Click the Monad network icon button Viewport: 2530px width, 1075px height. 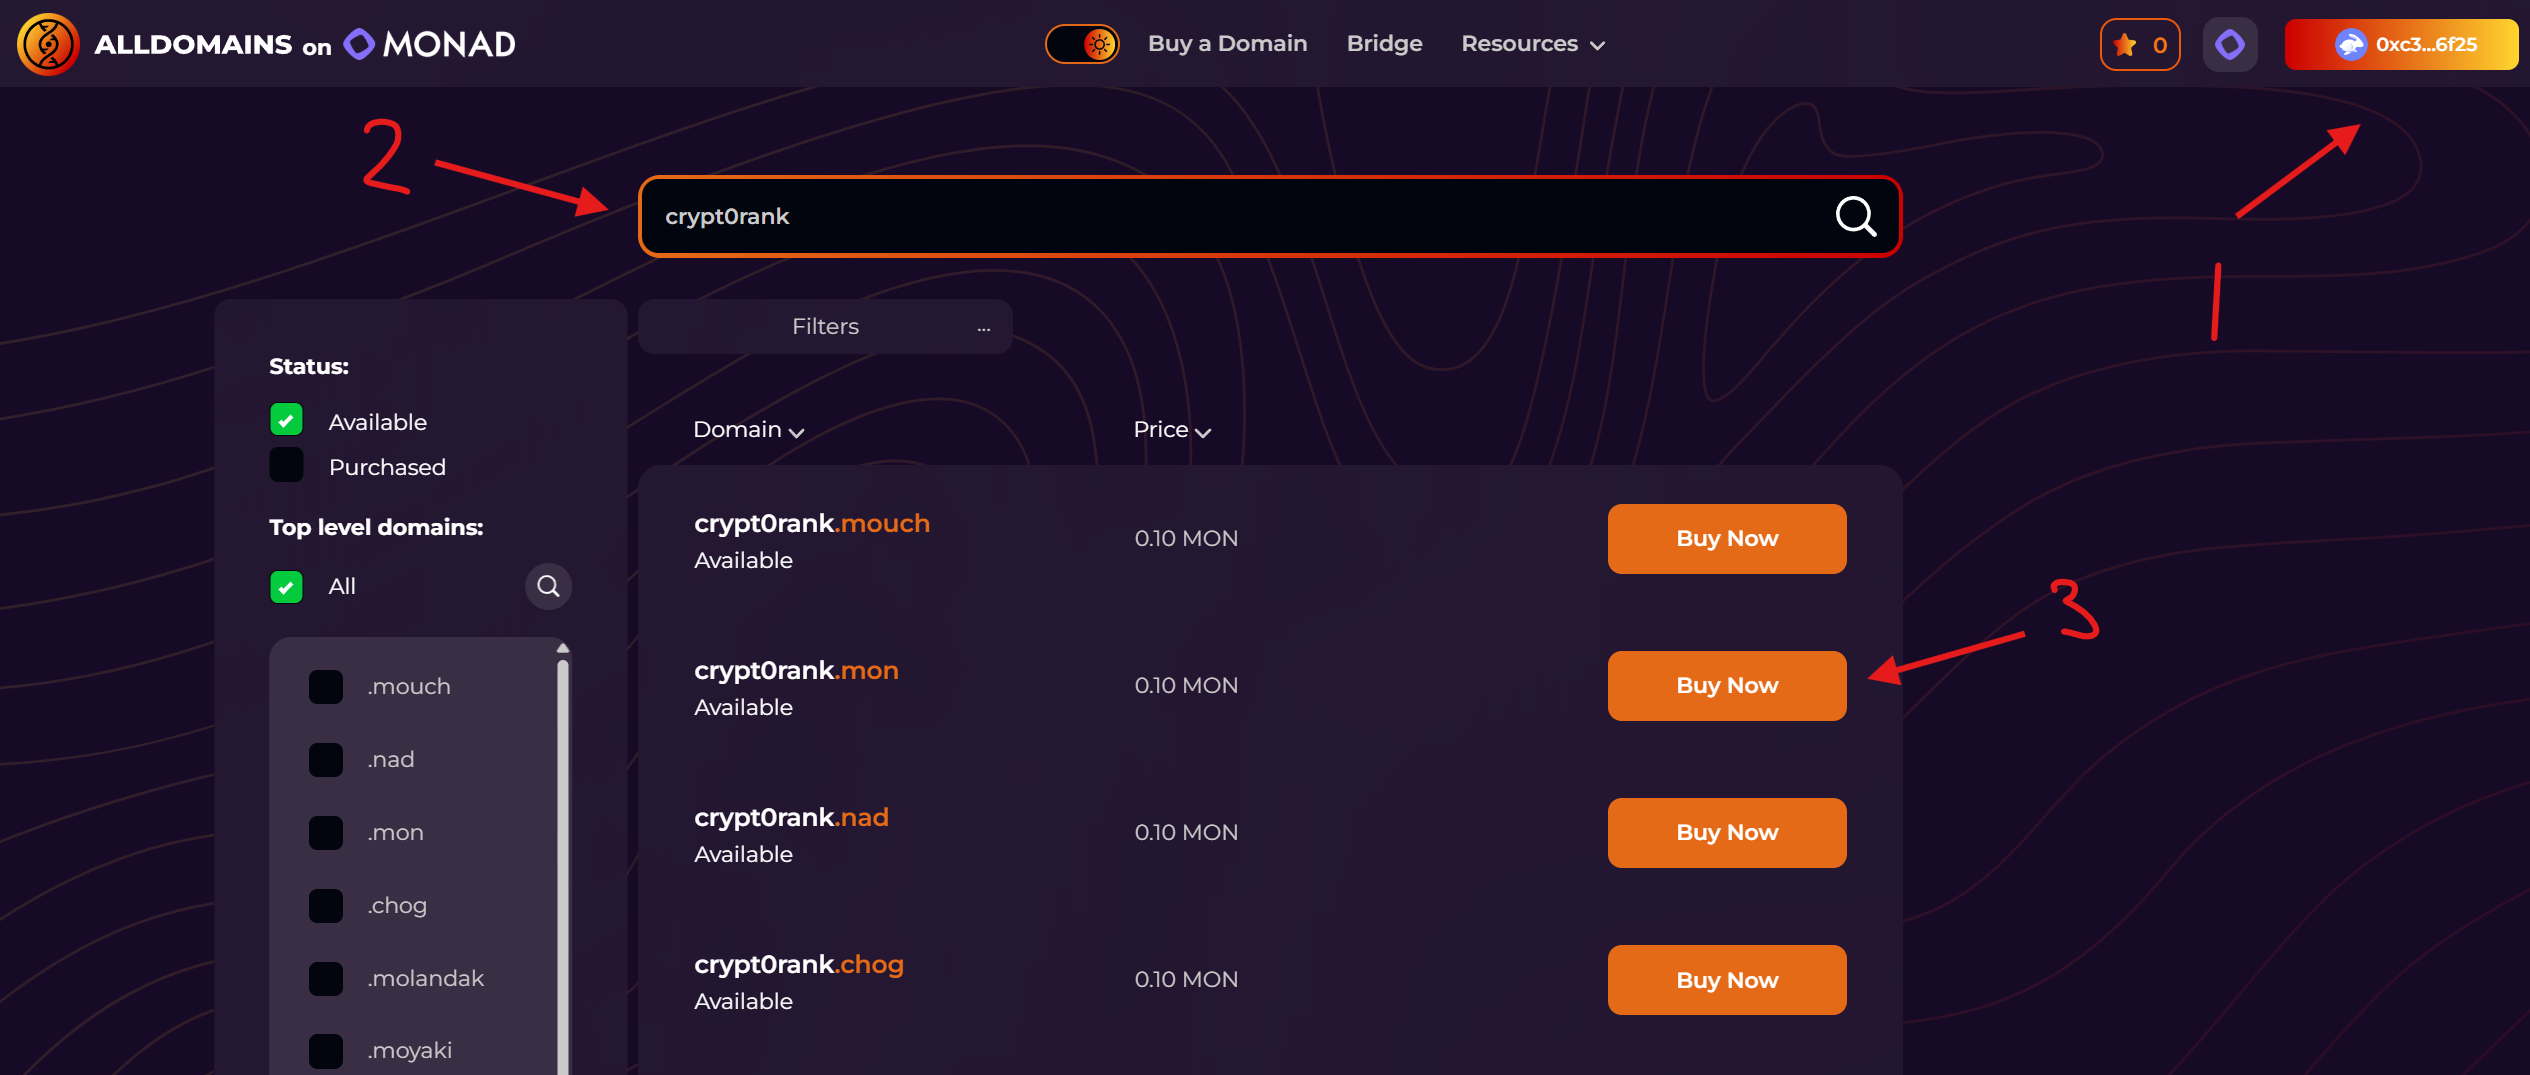click(x=2229, y=45)
